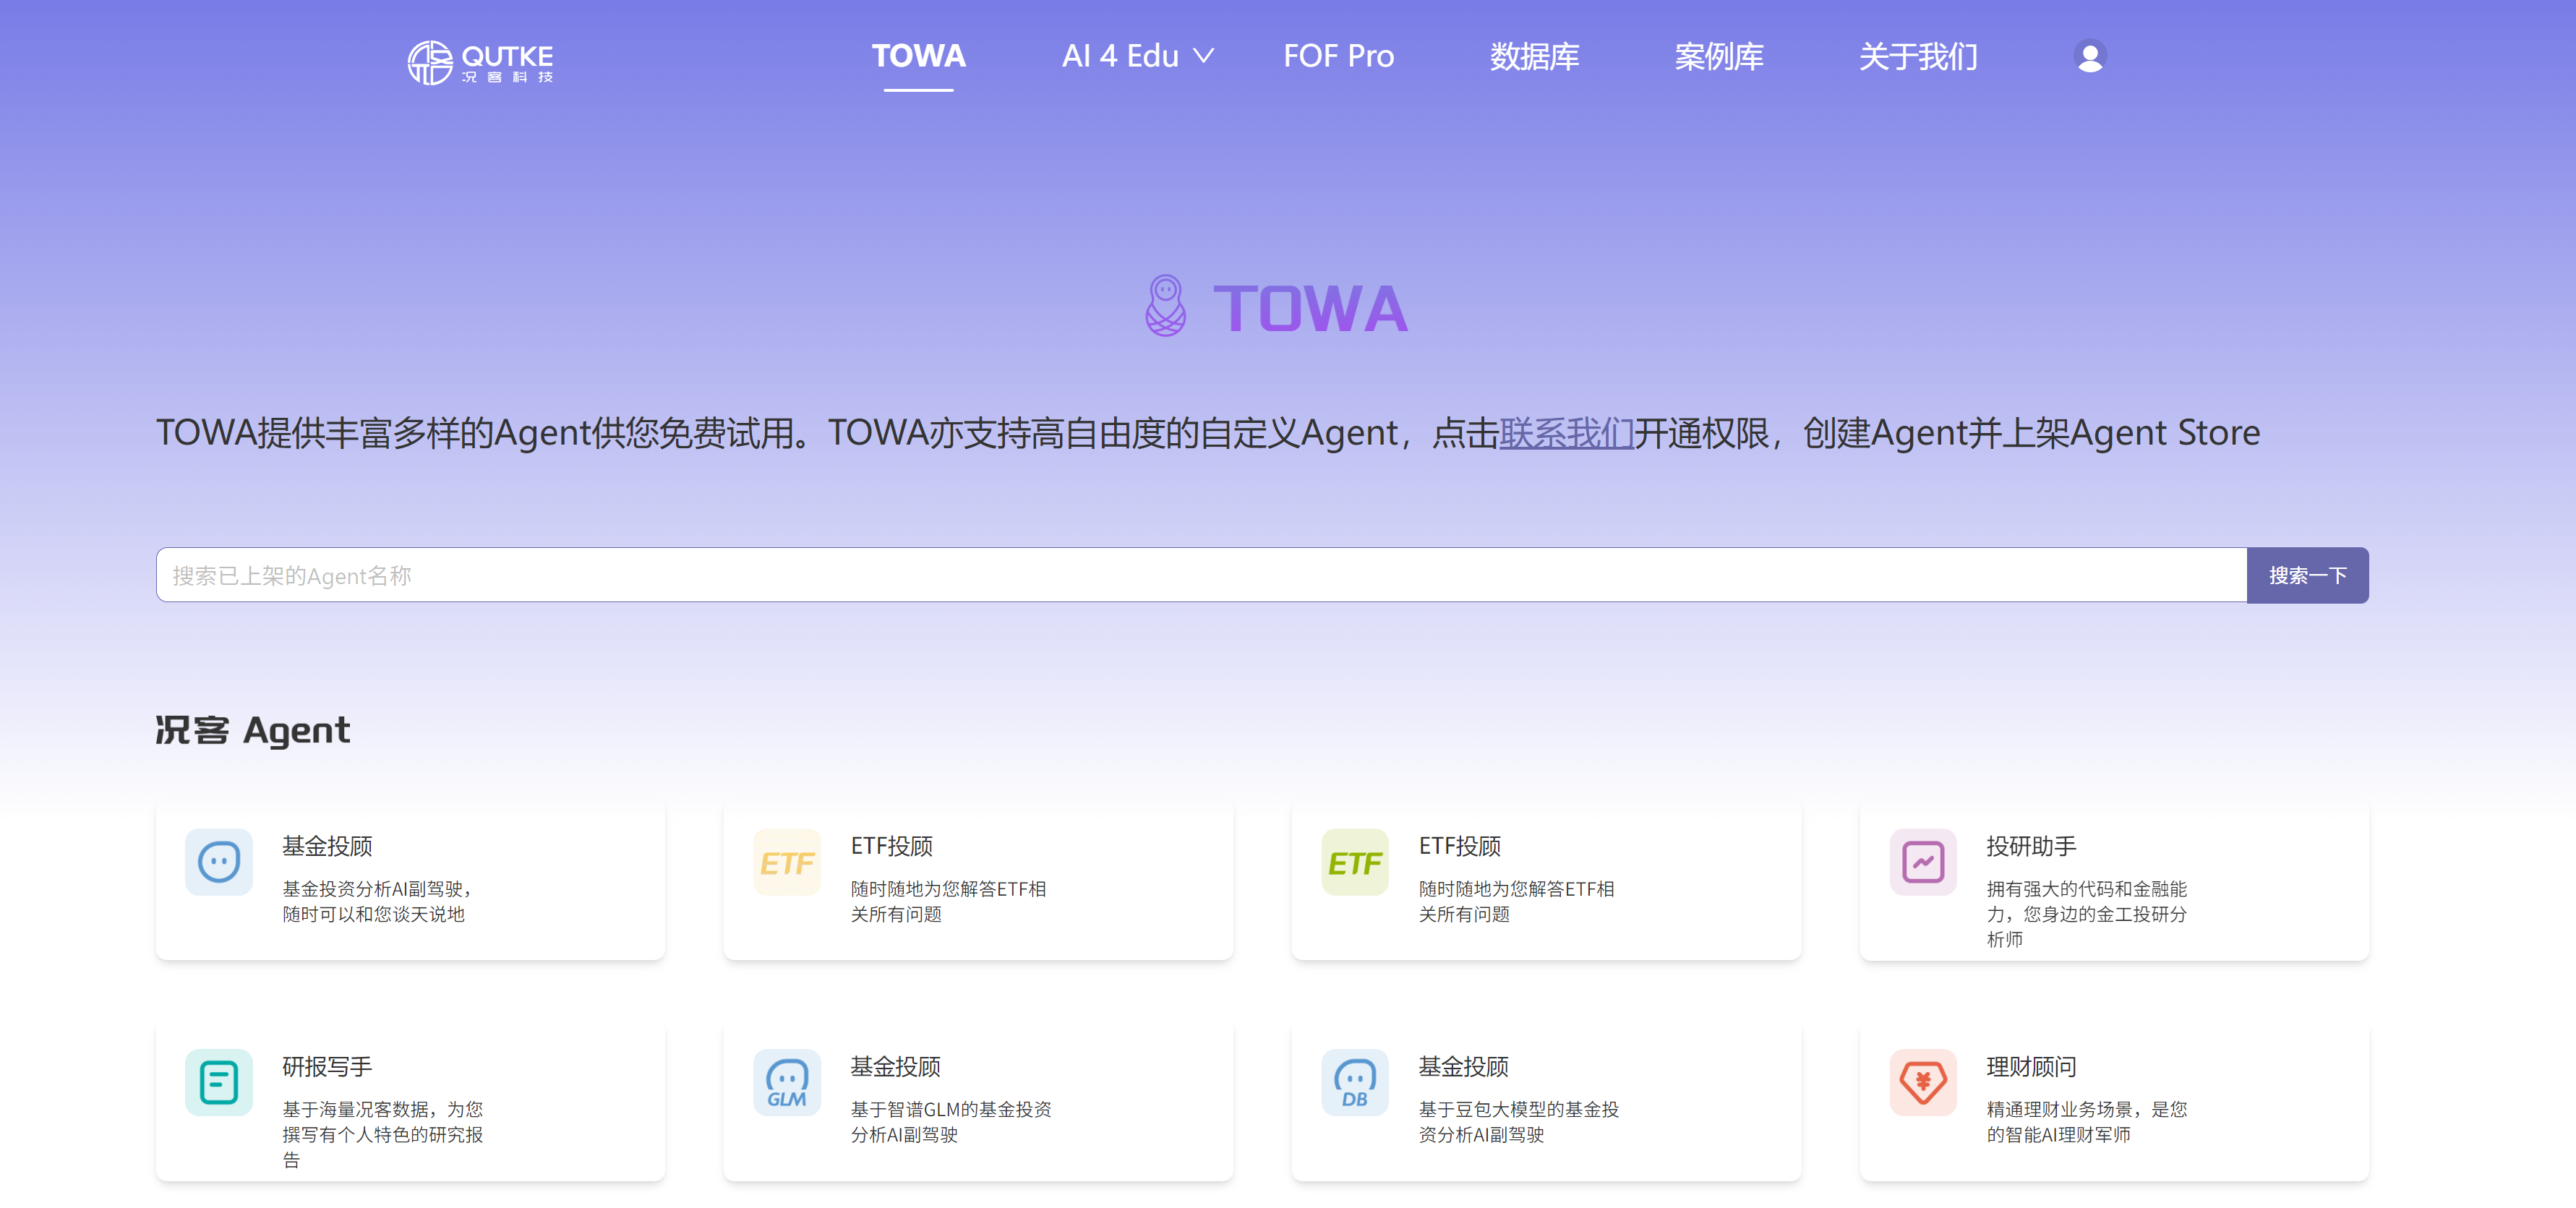Image resolution: width=2576 pixels, height=1208 pixels.
Task: Click the yellow ETF icon
Action: pos(787,861)
